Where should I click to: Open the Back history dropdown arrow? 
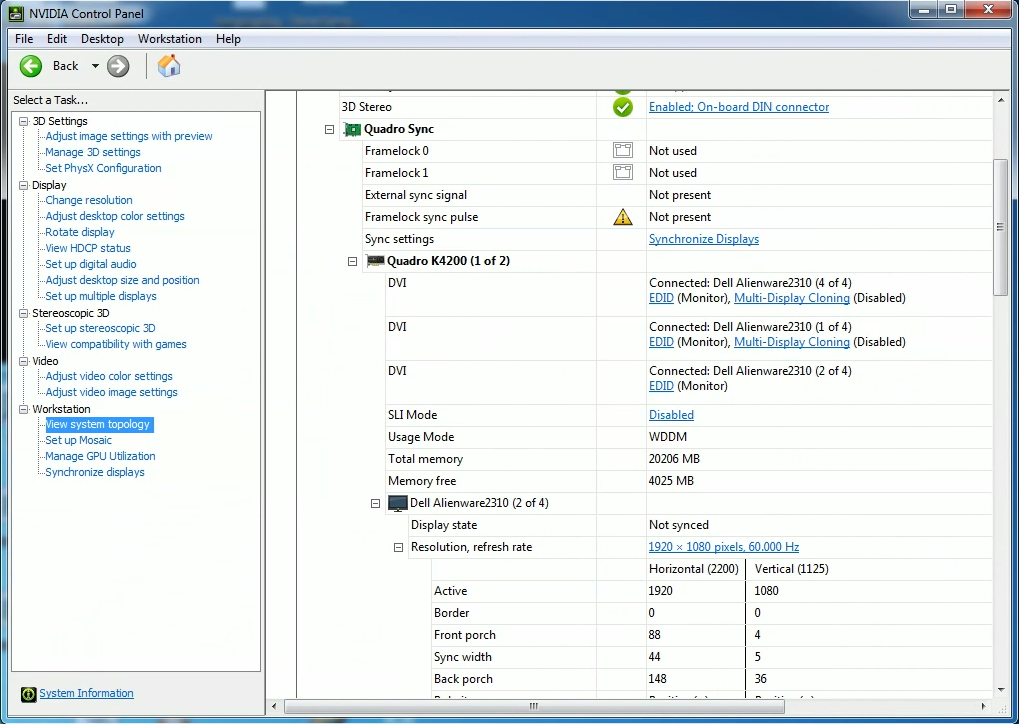pos(95,66)
